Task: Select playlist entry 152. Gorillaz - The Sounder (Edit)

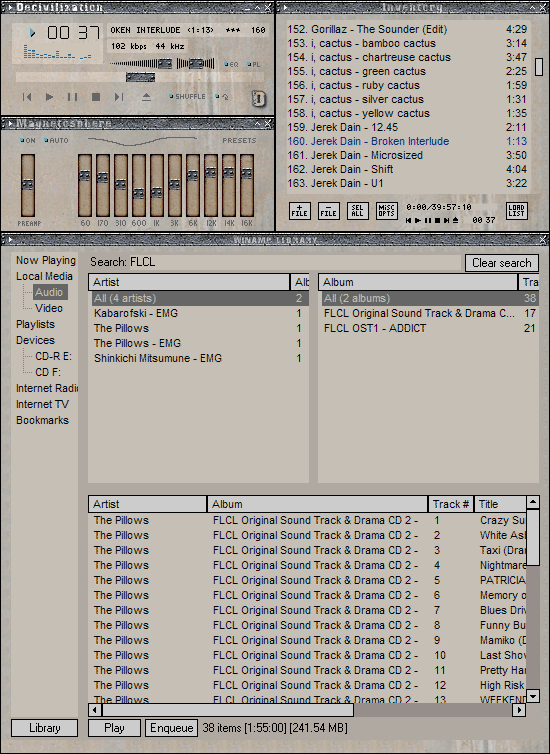Action: pos(407,29)
